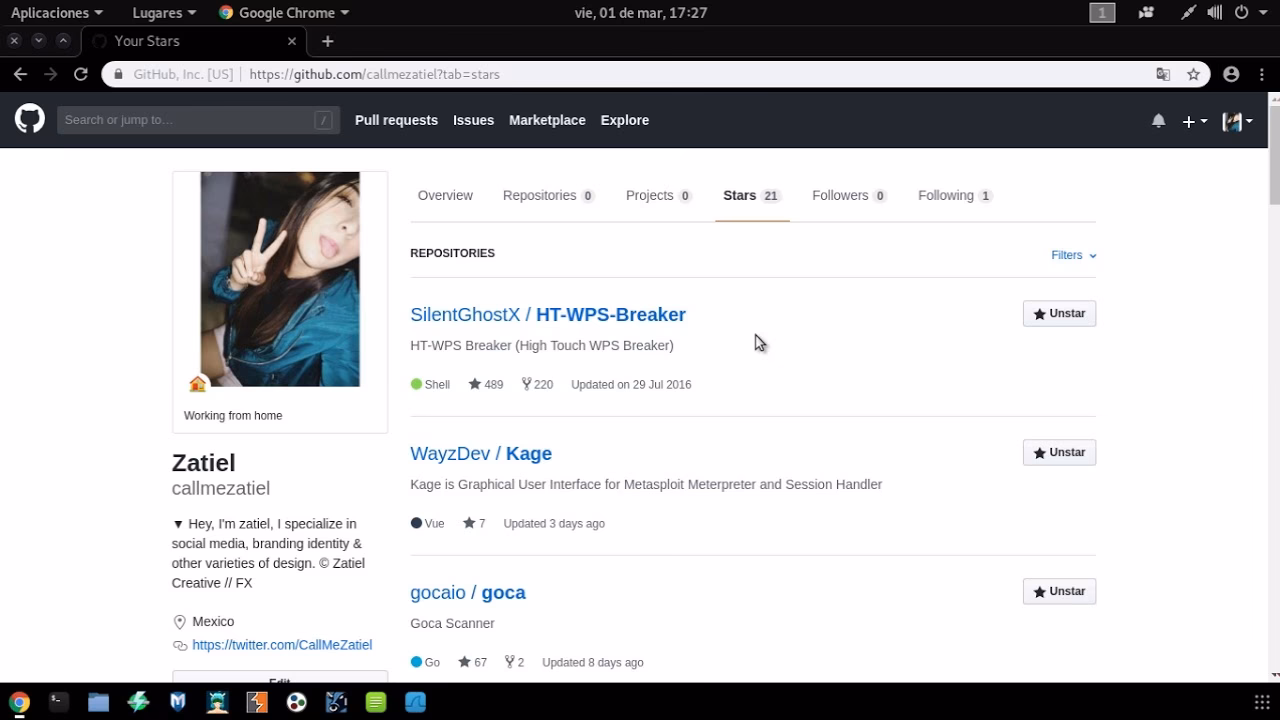This screenshot has height=720, width=1280.
Task: Open the green notes app in taskbar
Action: (376, 702)
